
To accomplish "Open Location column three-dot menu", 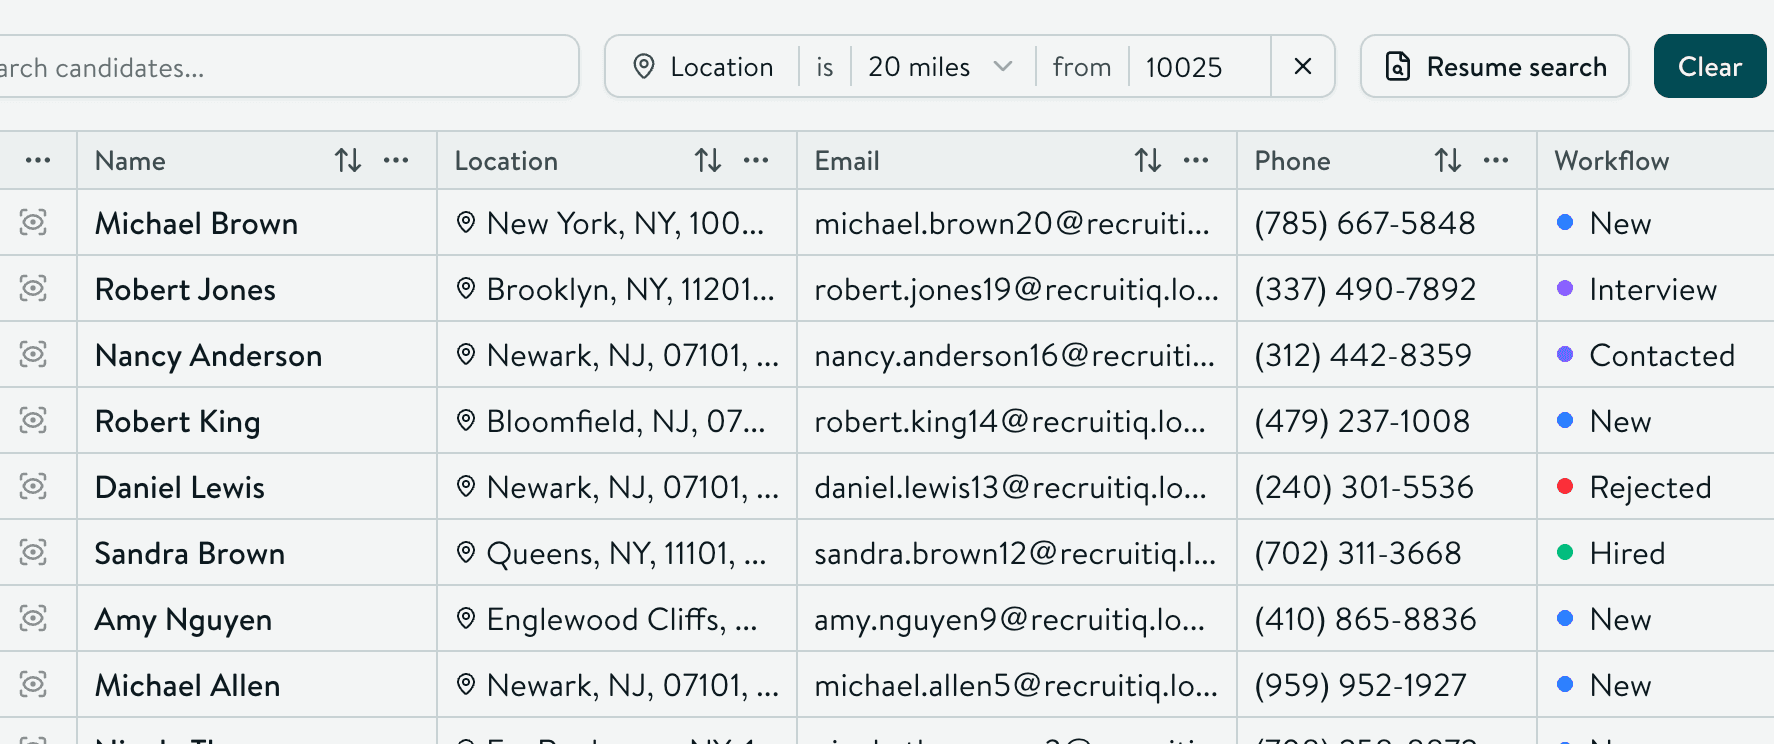I will (x=756, y=160).
